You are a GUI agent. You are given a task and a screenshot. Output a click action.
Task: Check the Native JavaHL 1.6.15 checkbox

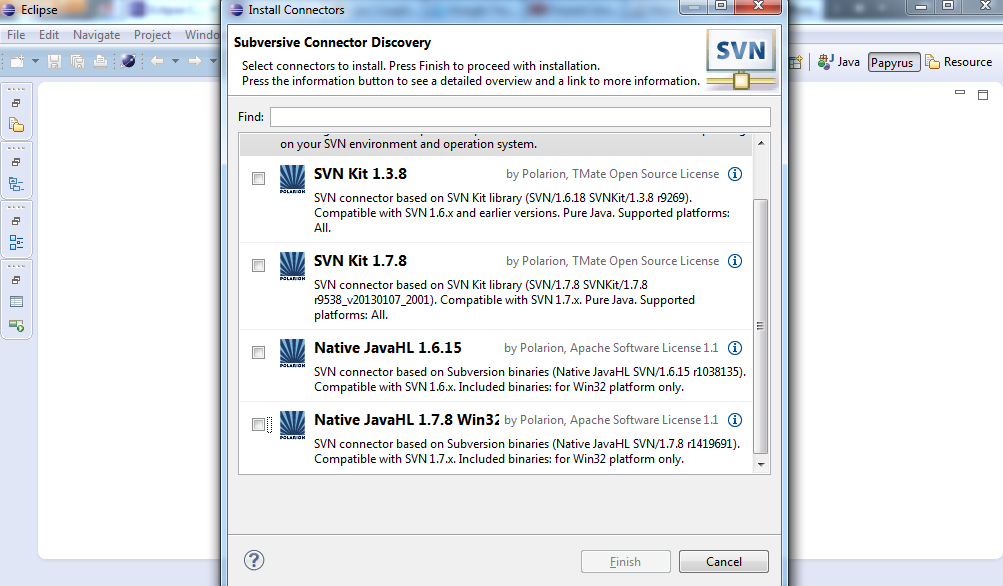258,352
